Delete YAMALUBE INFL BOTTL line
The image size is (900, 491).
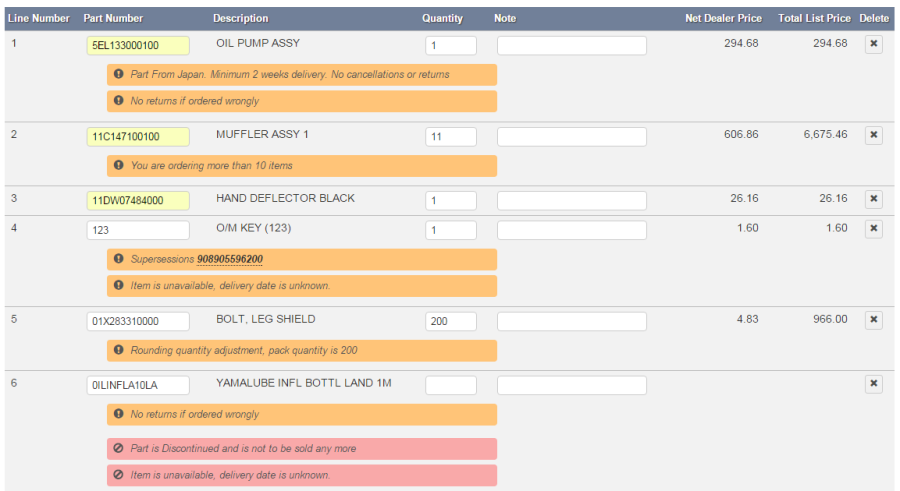point(874,384)
